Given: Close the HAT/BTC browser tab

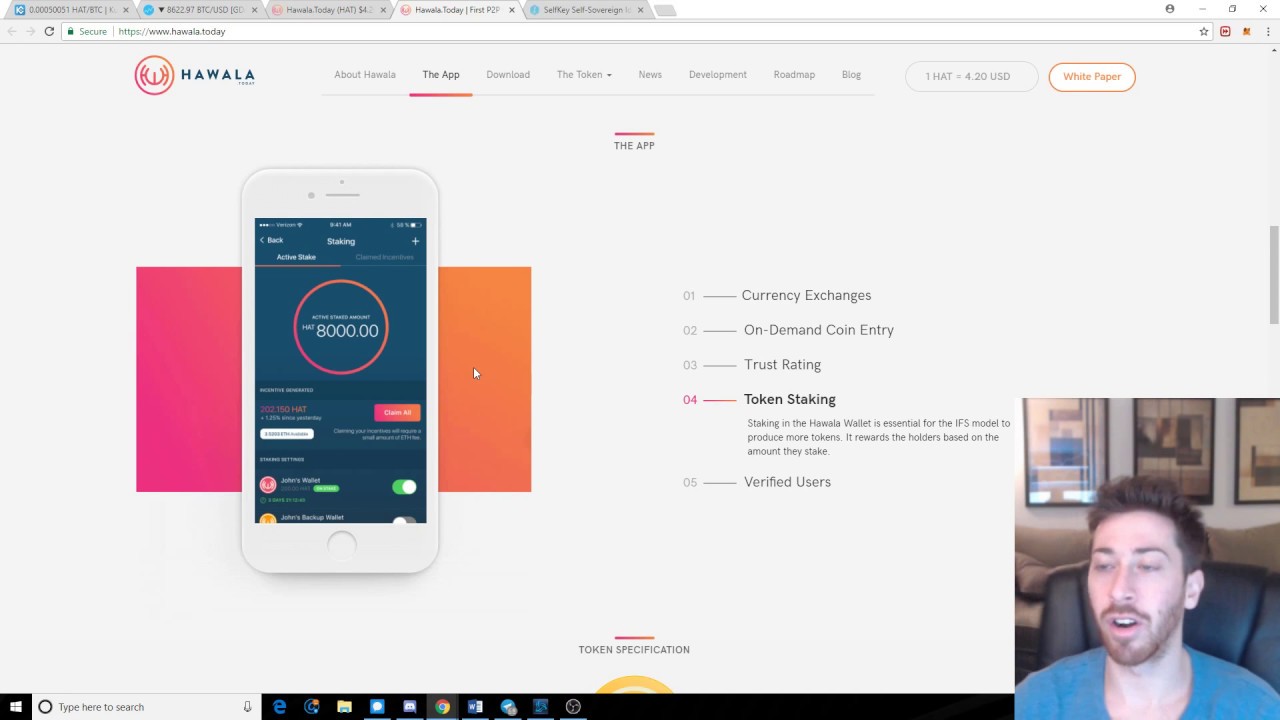Looking at the screenshot, I should [126, 10].
